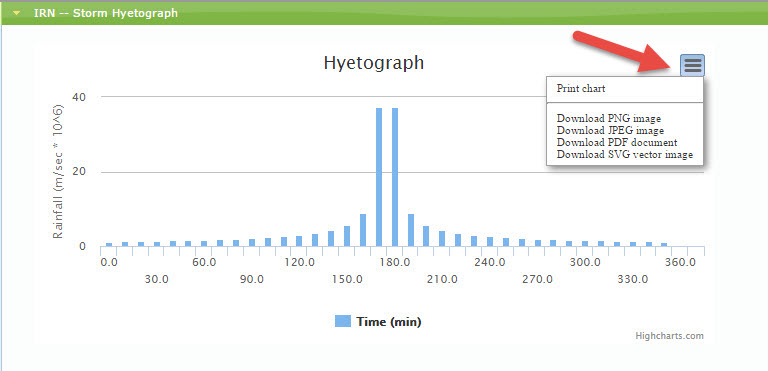Collapse the IRN Storm Hyetograph panel arrow
This screenshot has height=371, width=768.
[x=17, y=13]
